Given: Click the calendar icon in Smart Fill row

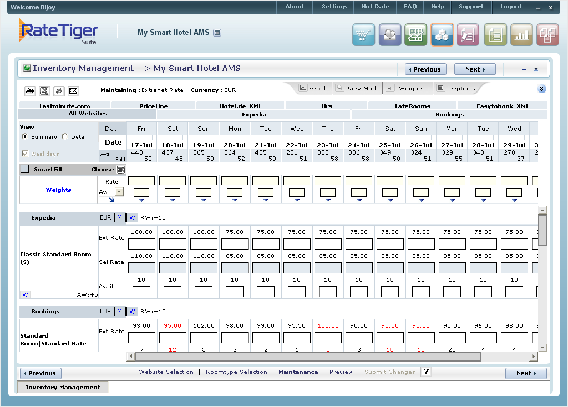Looking at the screenshot, I should 121,169.
